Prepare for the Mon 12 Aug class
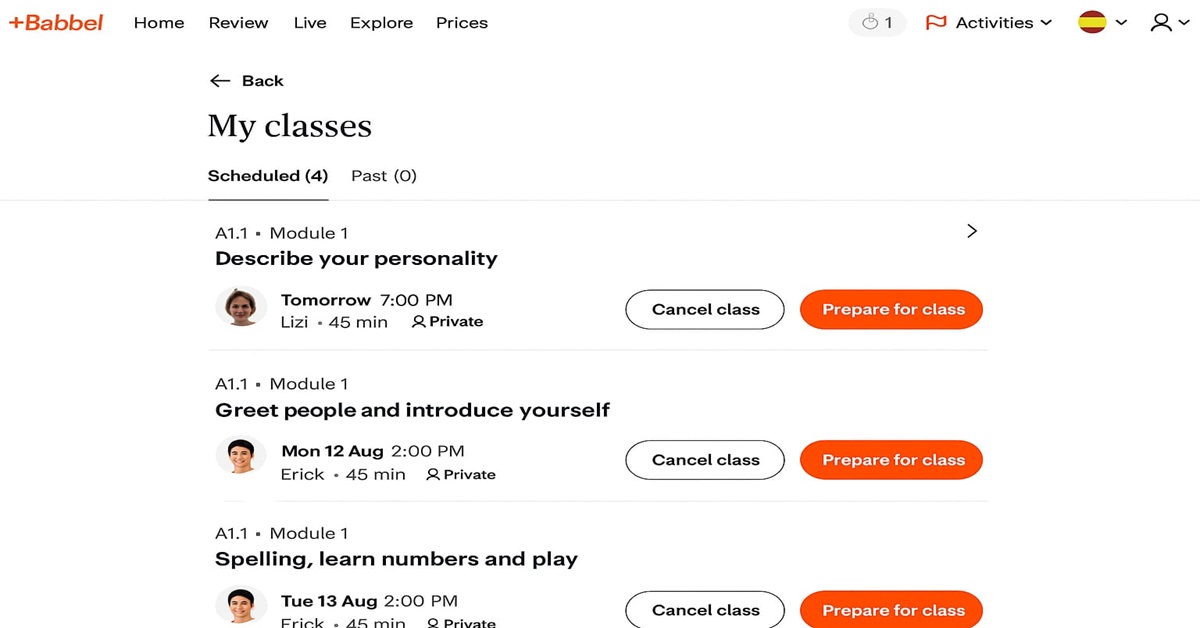The height and width of the screenshot is (628, 1200). click(891, 460)
